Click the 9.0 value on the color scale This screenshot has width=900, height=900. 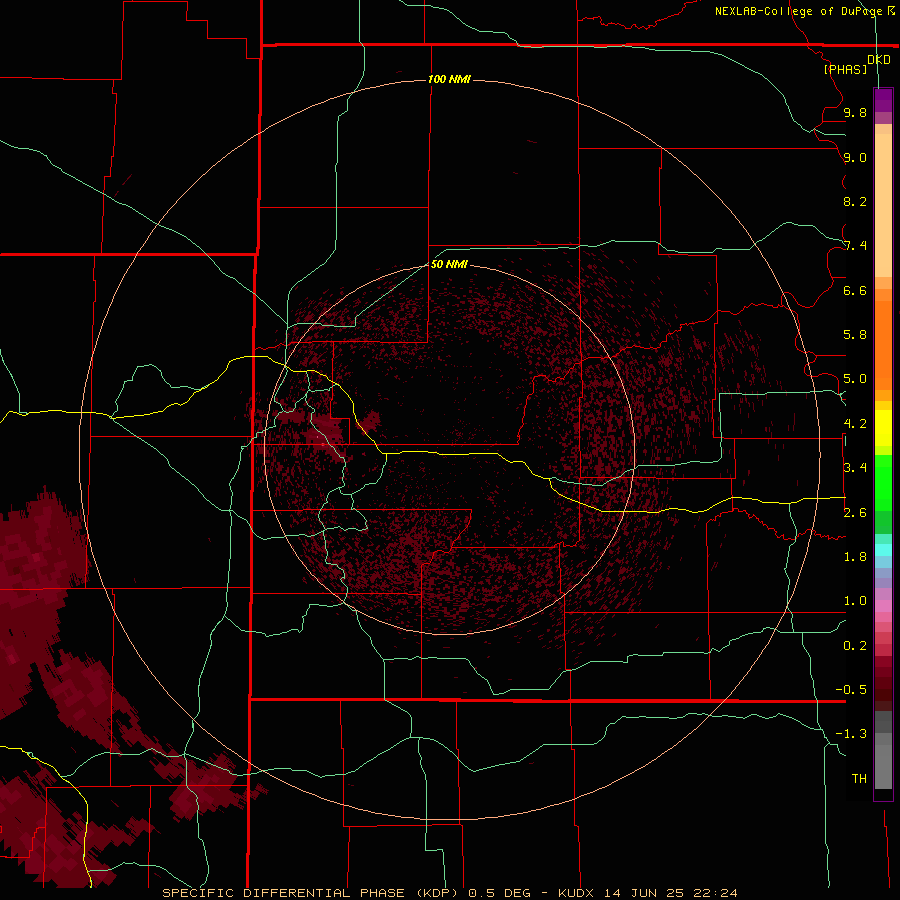click(x=855, y=157)
